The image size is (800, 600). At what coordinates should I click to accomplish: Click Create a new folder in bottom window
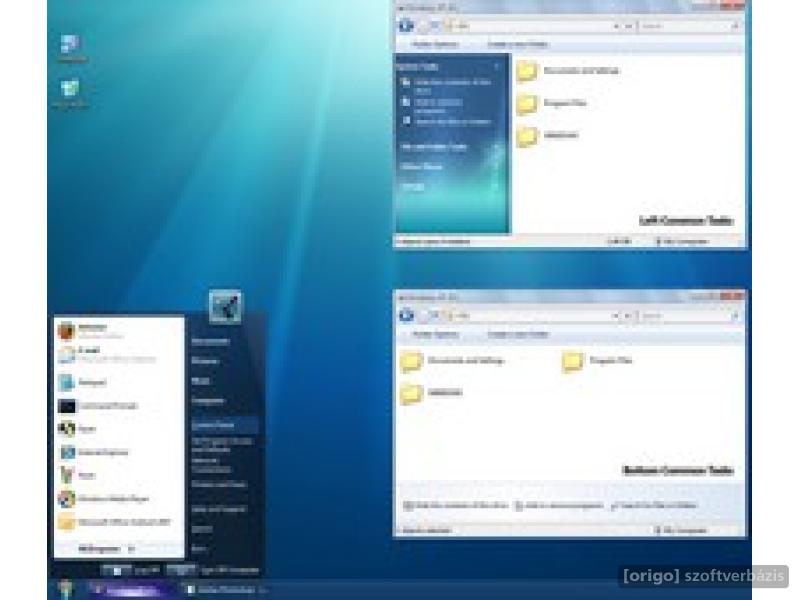point(518,335)
